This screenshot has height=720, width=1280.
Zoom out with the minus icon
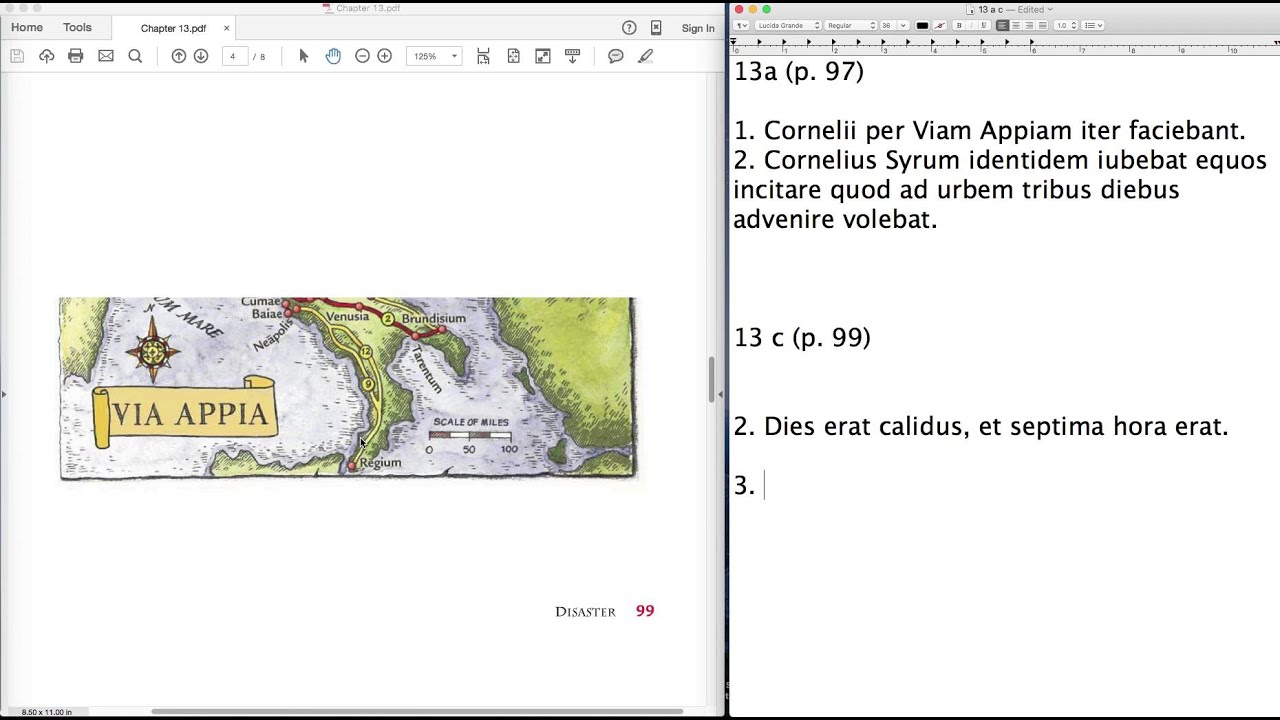tap(363, 56)
